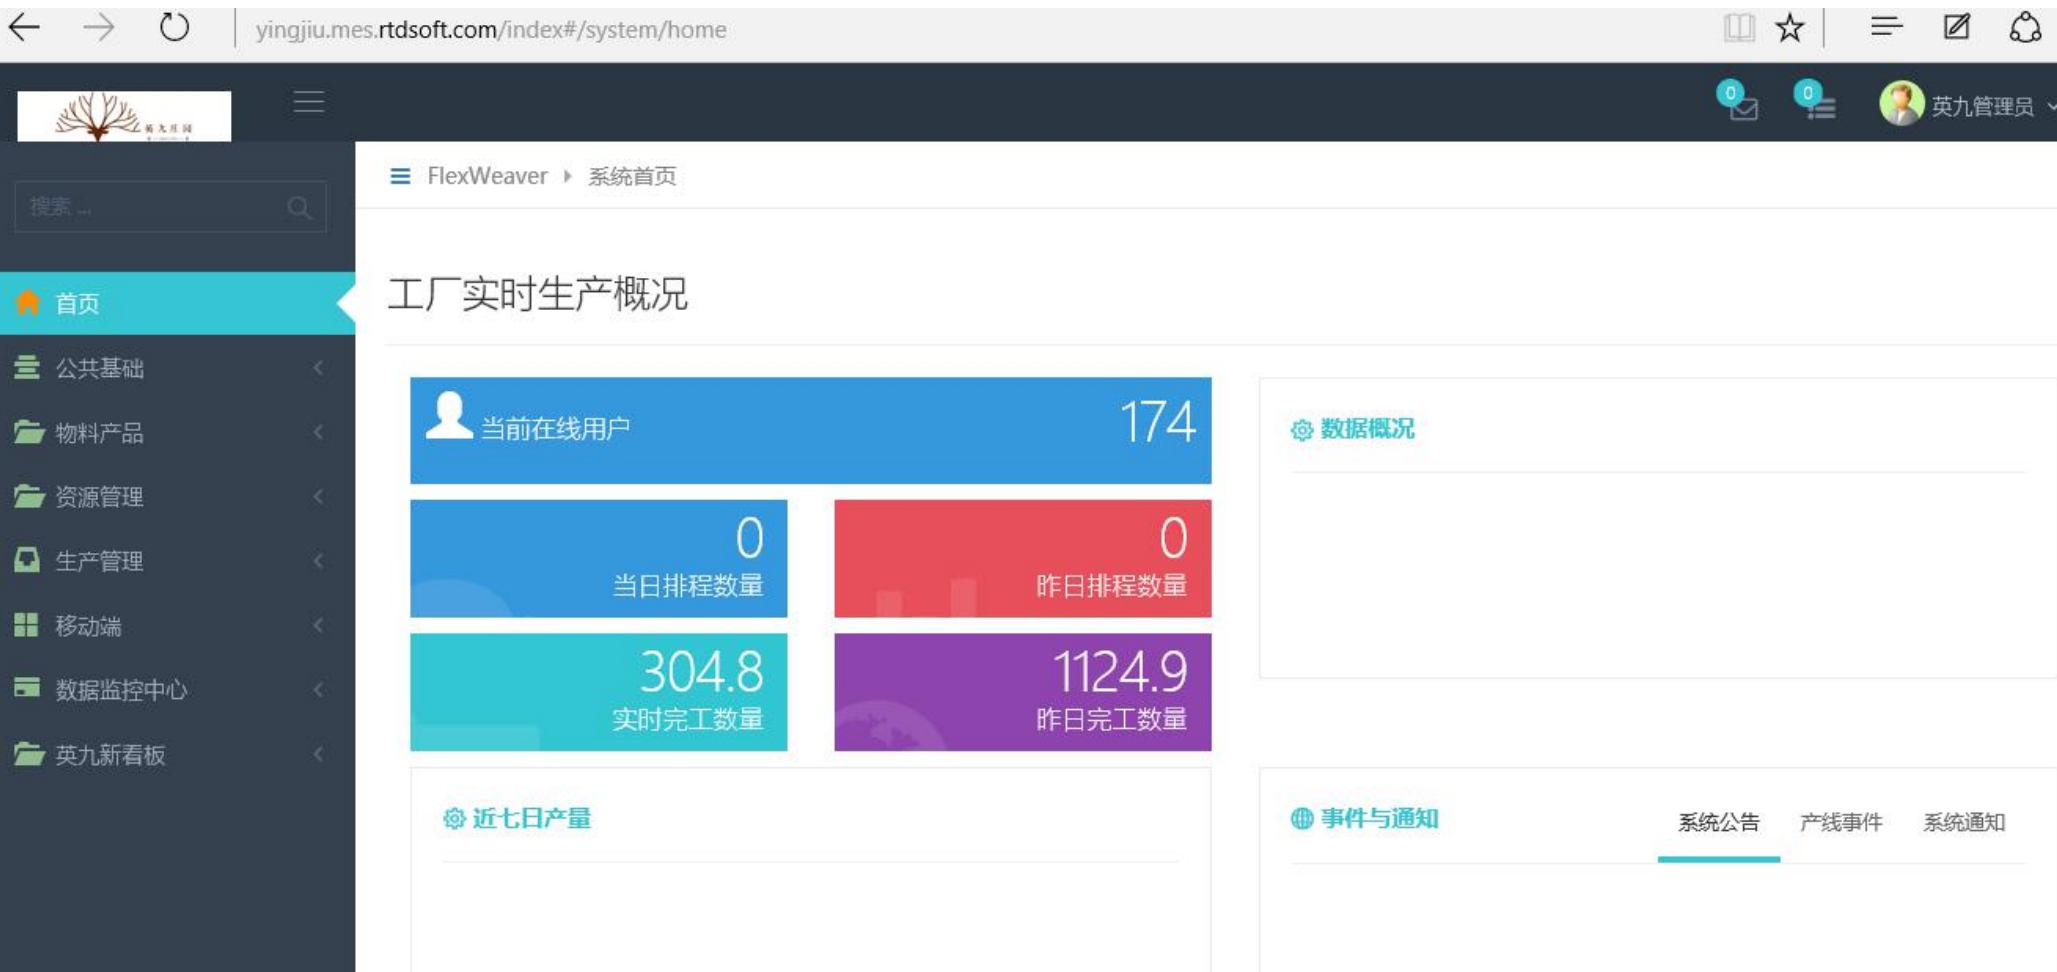The image size is (2057, 972).
Task: Click the search magnifier icon in sidebar
Action: click(298, 208)
